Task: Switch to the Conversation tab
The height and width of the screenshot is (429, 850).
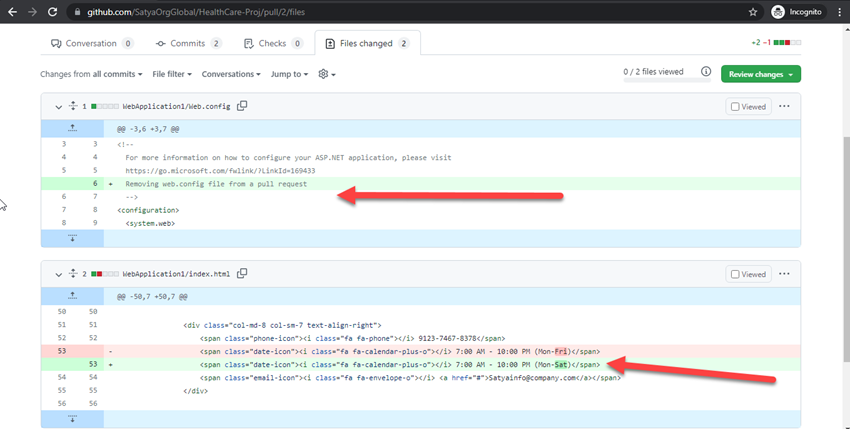Action: click(x=91, y=43)
